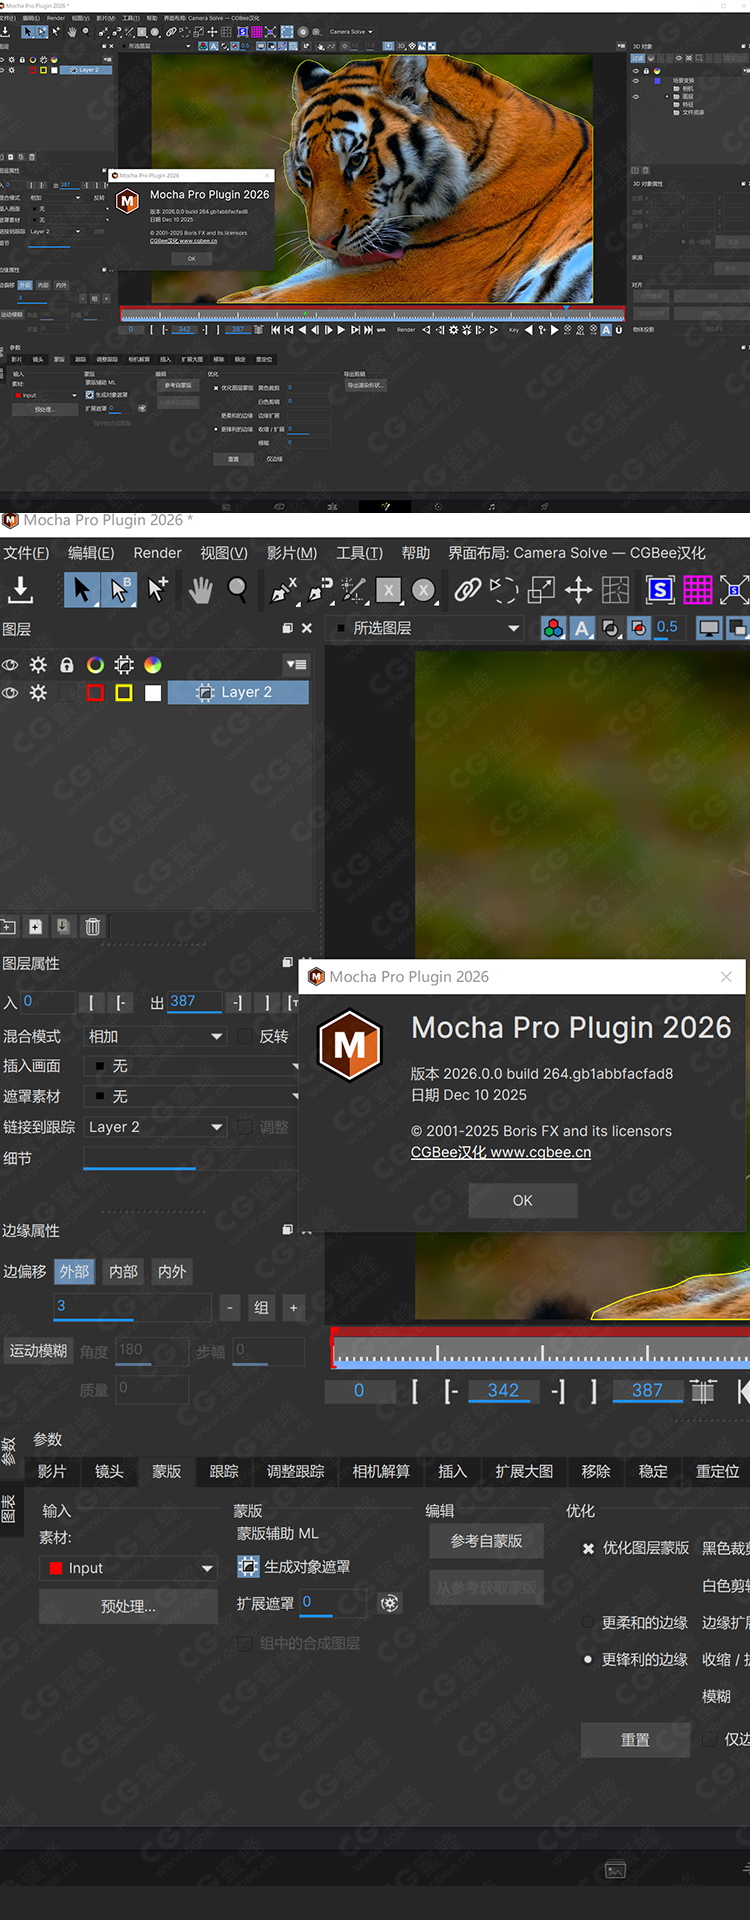Click the new group folder icon
Viewport: 750px width, 1920px height.
(7, 927)
